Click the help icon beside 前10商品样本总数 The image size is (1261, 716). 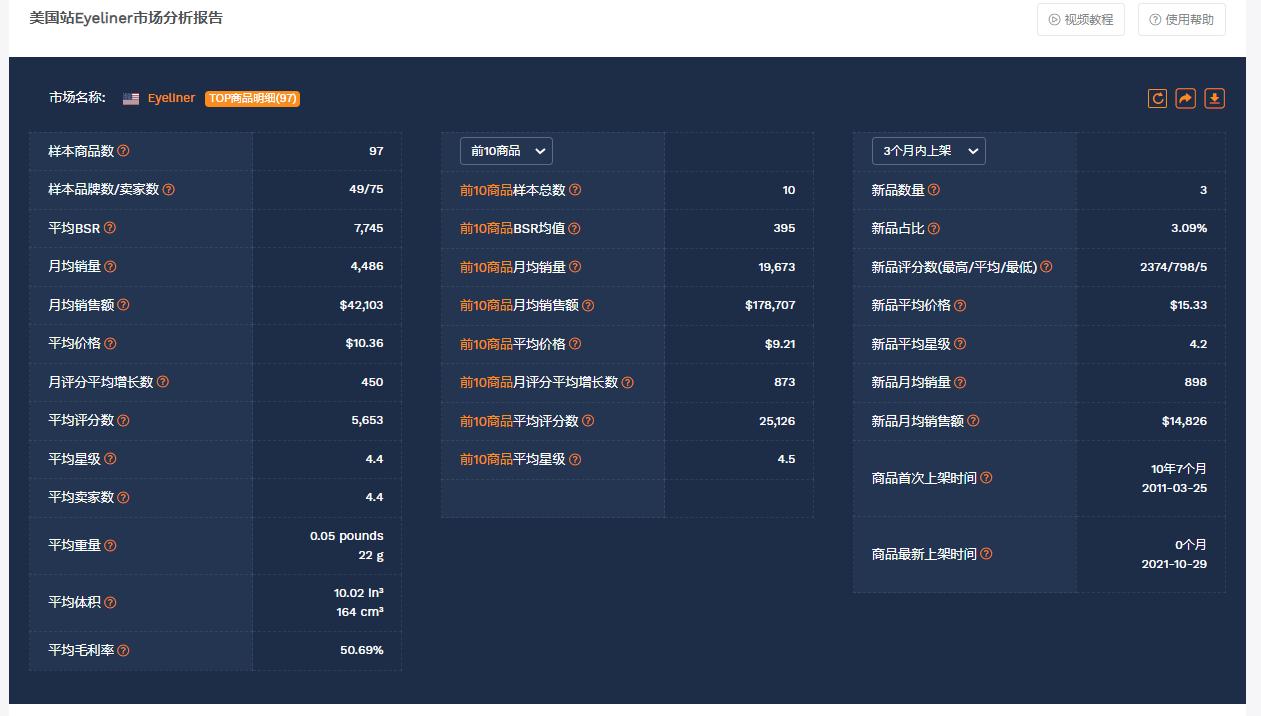(x=575, y=189)
